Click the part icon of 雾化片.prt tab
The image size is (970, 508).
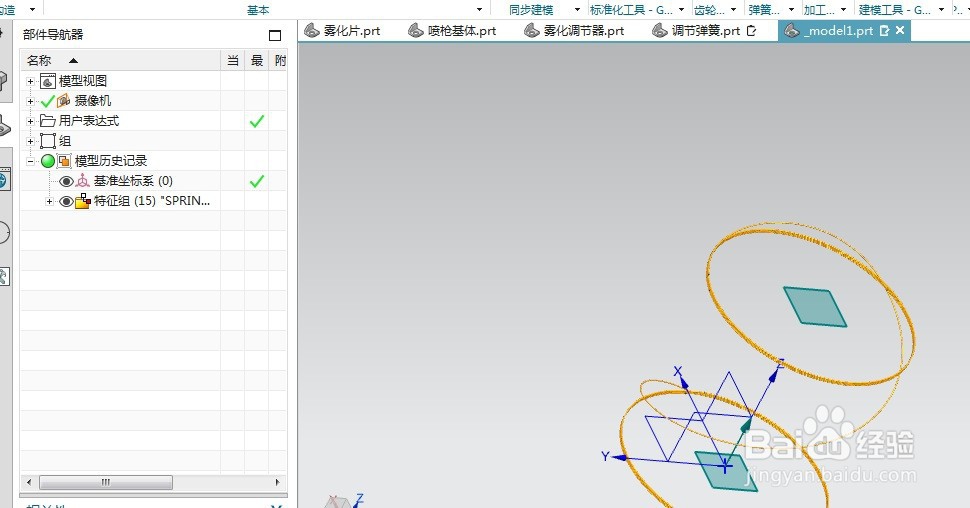[x=312, y=30]
